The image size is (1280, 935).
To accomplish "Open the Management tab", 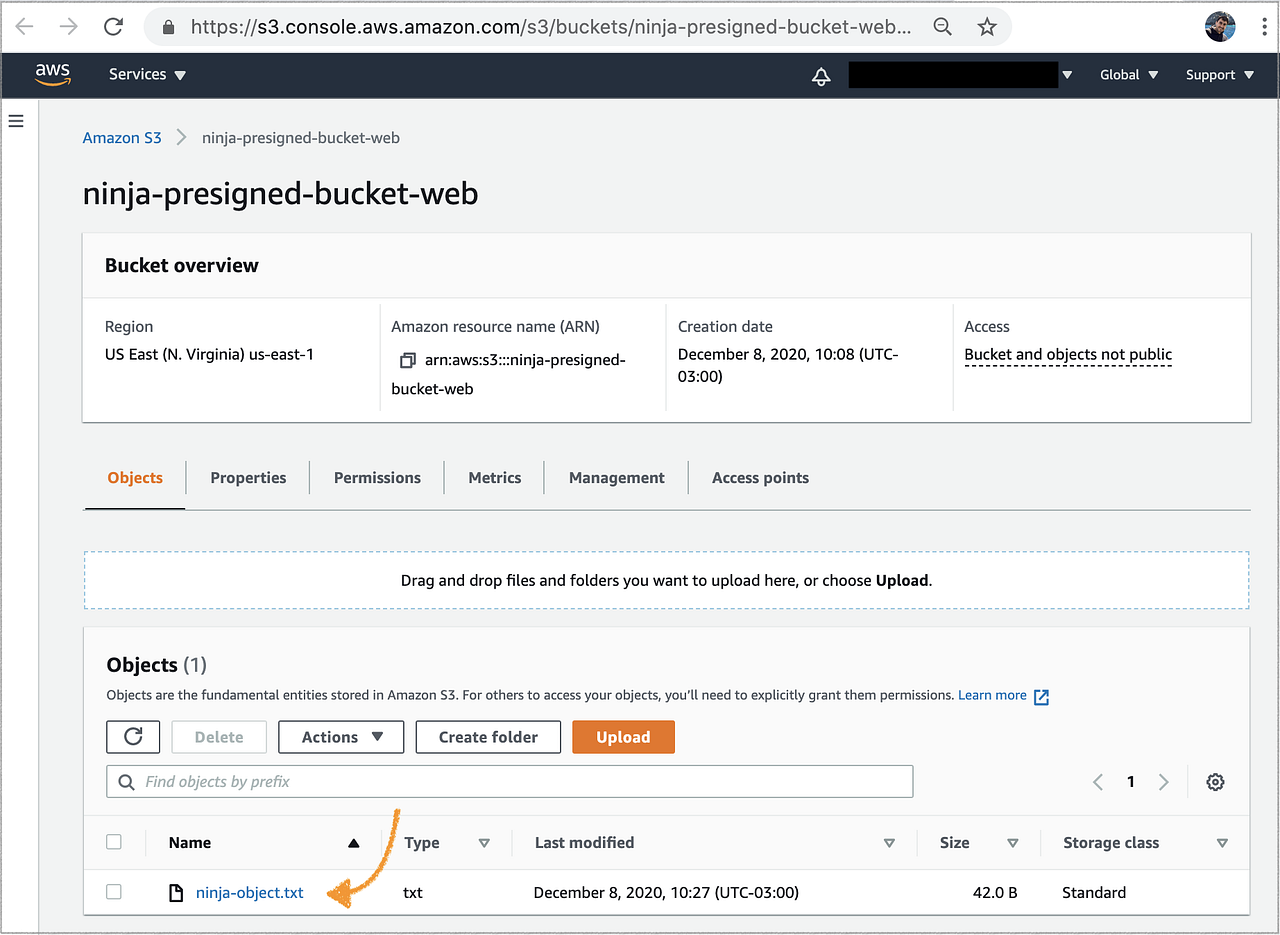I will (615, 477).
